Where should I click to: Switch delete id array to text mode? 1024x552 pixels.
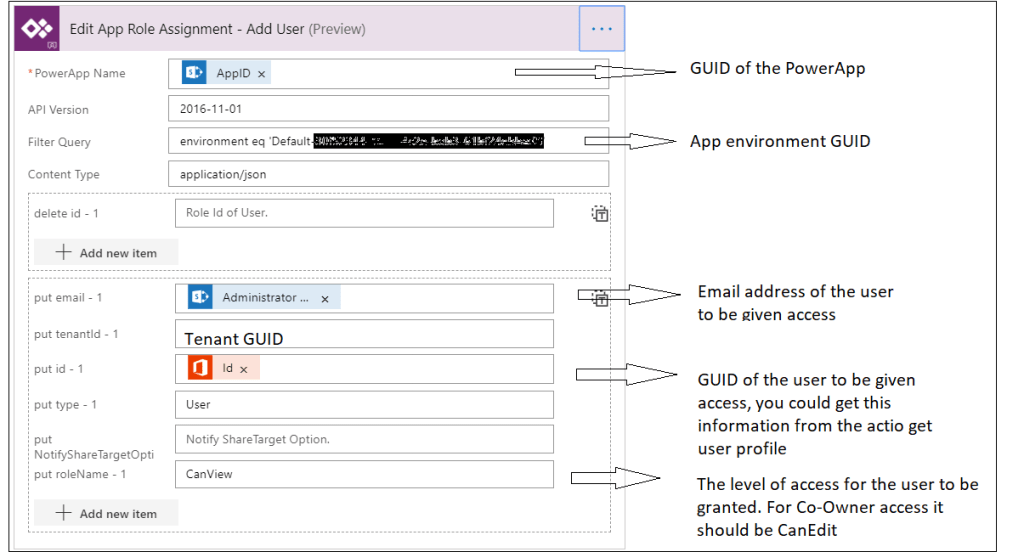600,213
